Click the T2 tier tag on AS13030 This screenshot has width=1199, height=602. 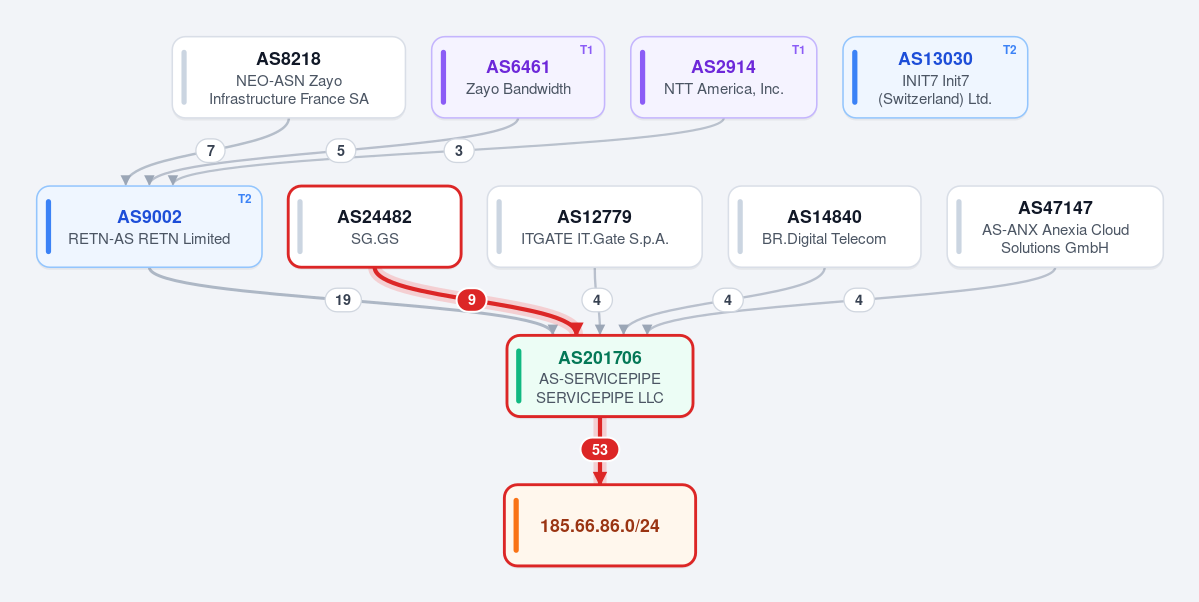(1009, 50)
